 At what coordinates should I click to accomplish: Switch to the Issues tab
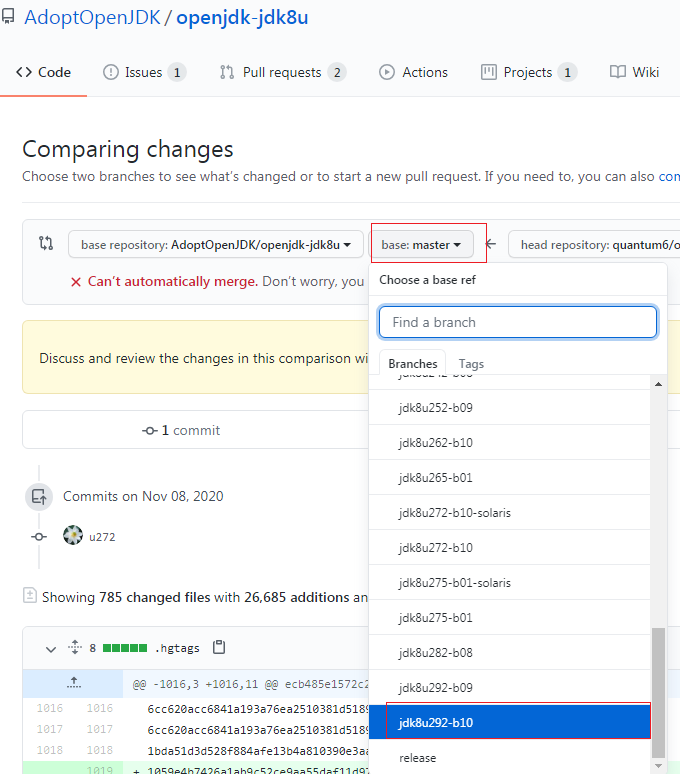[x=144, y=72]
